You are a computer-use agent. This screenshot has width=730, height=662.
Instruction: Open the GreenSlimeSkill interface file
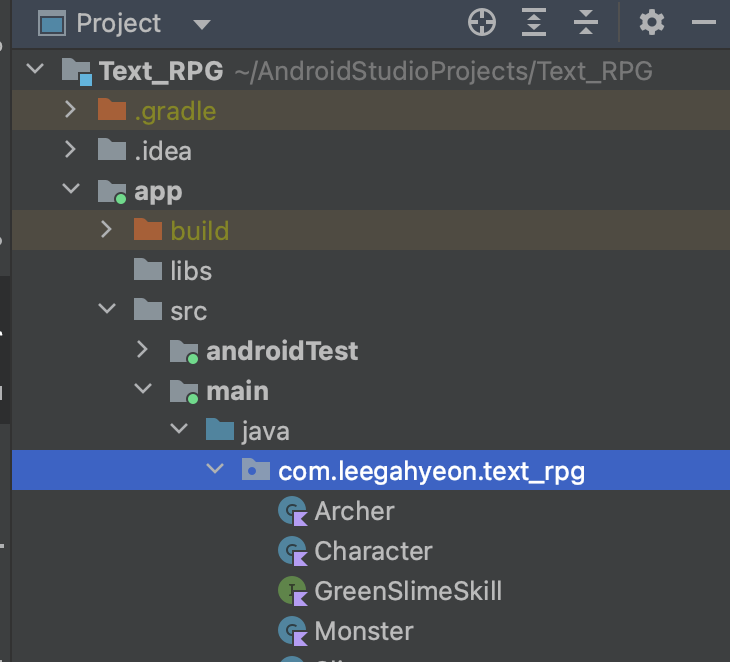(x=408, y=591)
